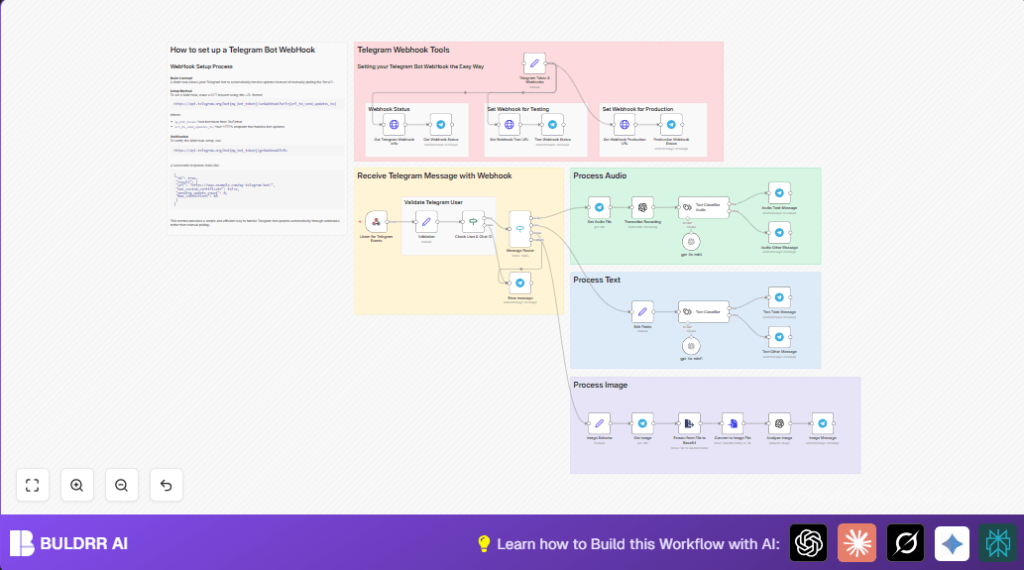Screen dimensions: 1024x570
Task: Select the Telegram Token & Webhooks node
Action: click(535, 63)
